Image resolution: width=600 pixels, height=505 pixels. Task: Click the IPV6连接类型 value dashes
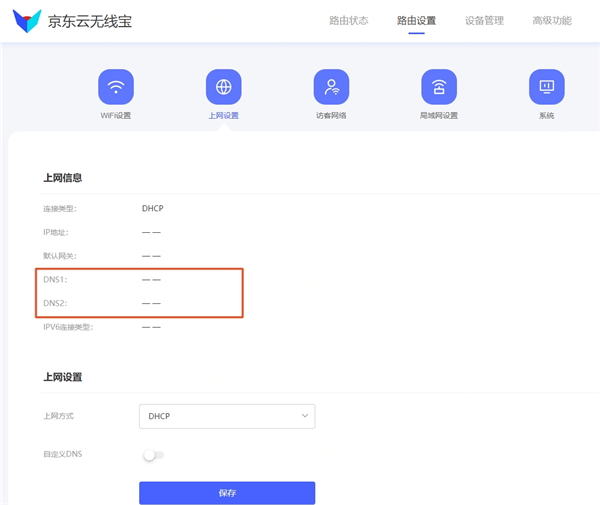(151, 327)
